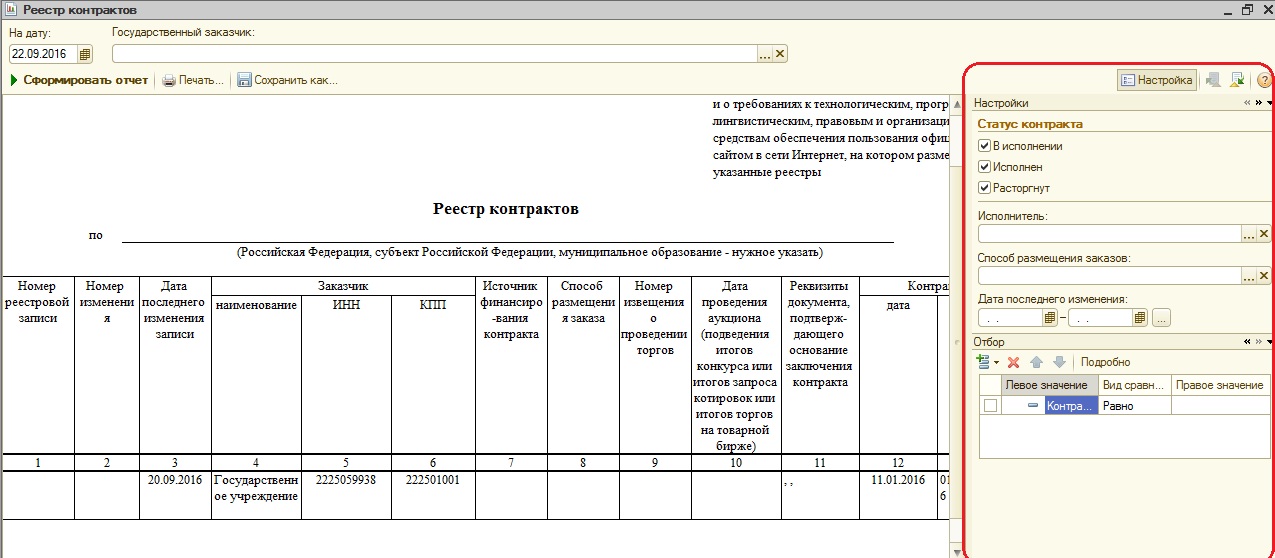Open selection list for Государственный заказчик

pyautogui.click(x=765, y=54)
